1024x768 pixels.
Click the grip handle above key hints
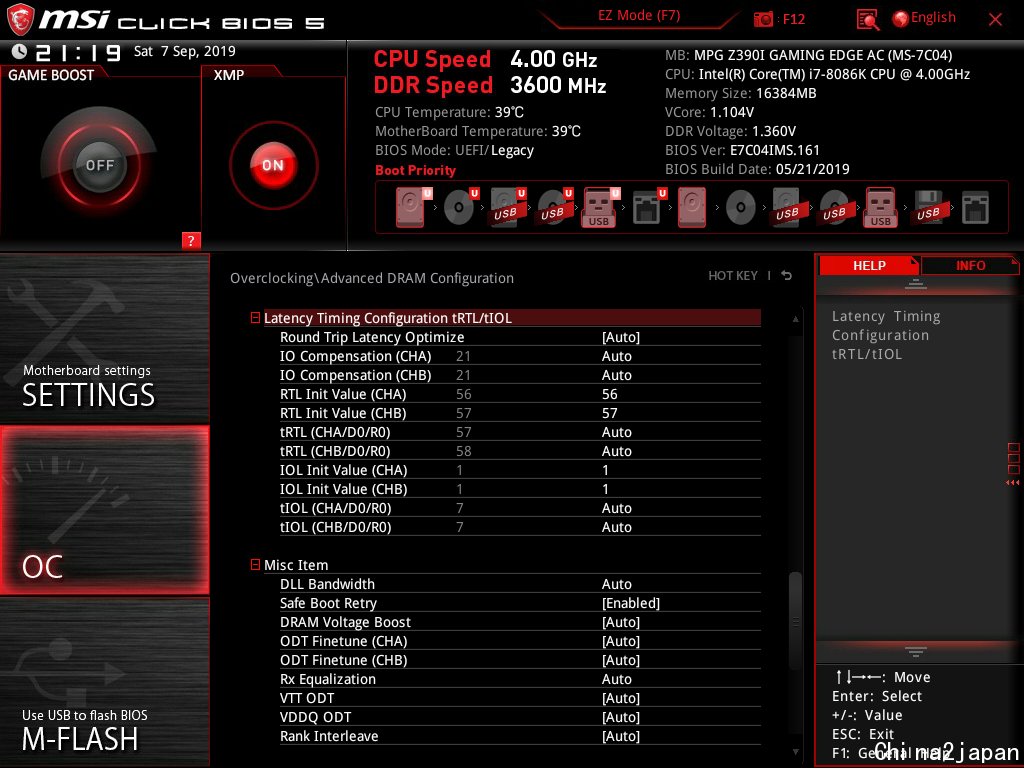[916, 651]
